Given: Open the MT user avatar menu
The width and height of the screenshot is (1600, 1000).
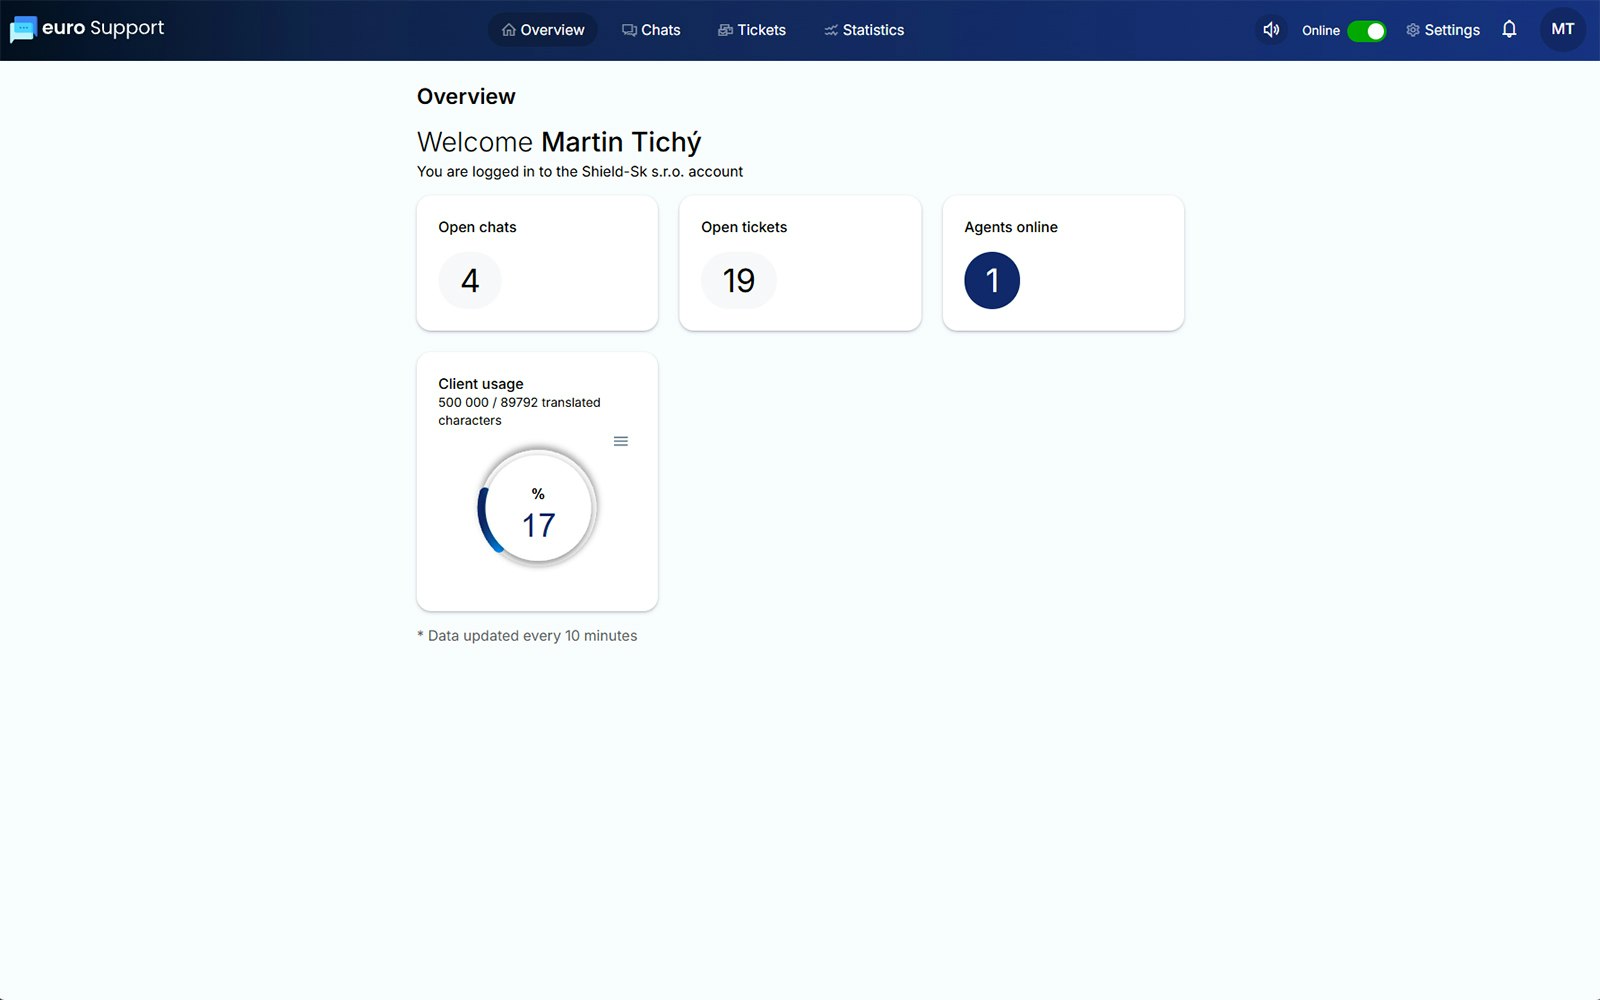Looking at the screenshot, I should pos(1562,29).
